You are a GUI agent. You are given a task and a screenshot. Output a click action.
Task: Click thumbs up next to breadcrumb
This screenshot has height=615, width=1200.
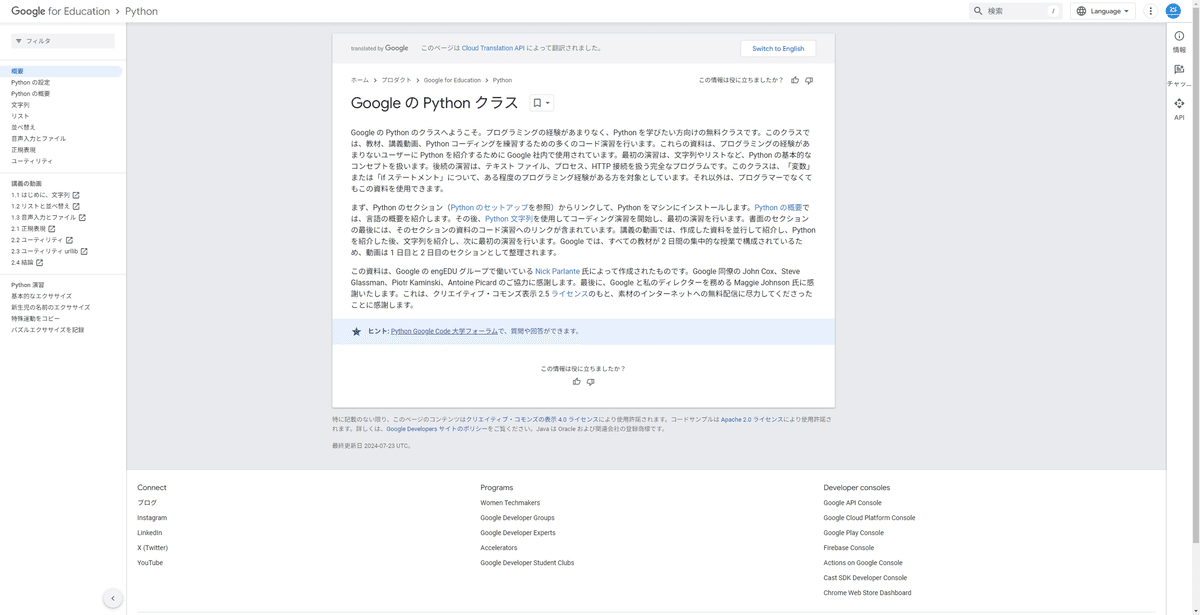(795, 80)
